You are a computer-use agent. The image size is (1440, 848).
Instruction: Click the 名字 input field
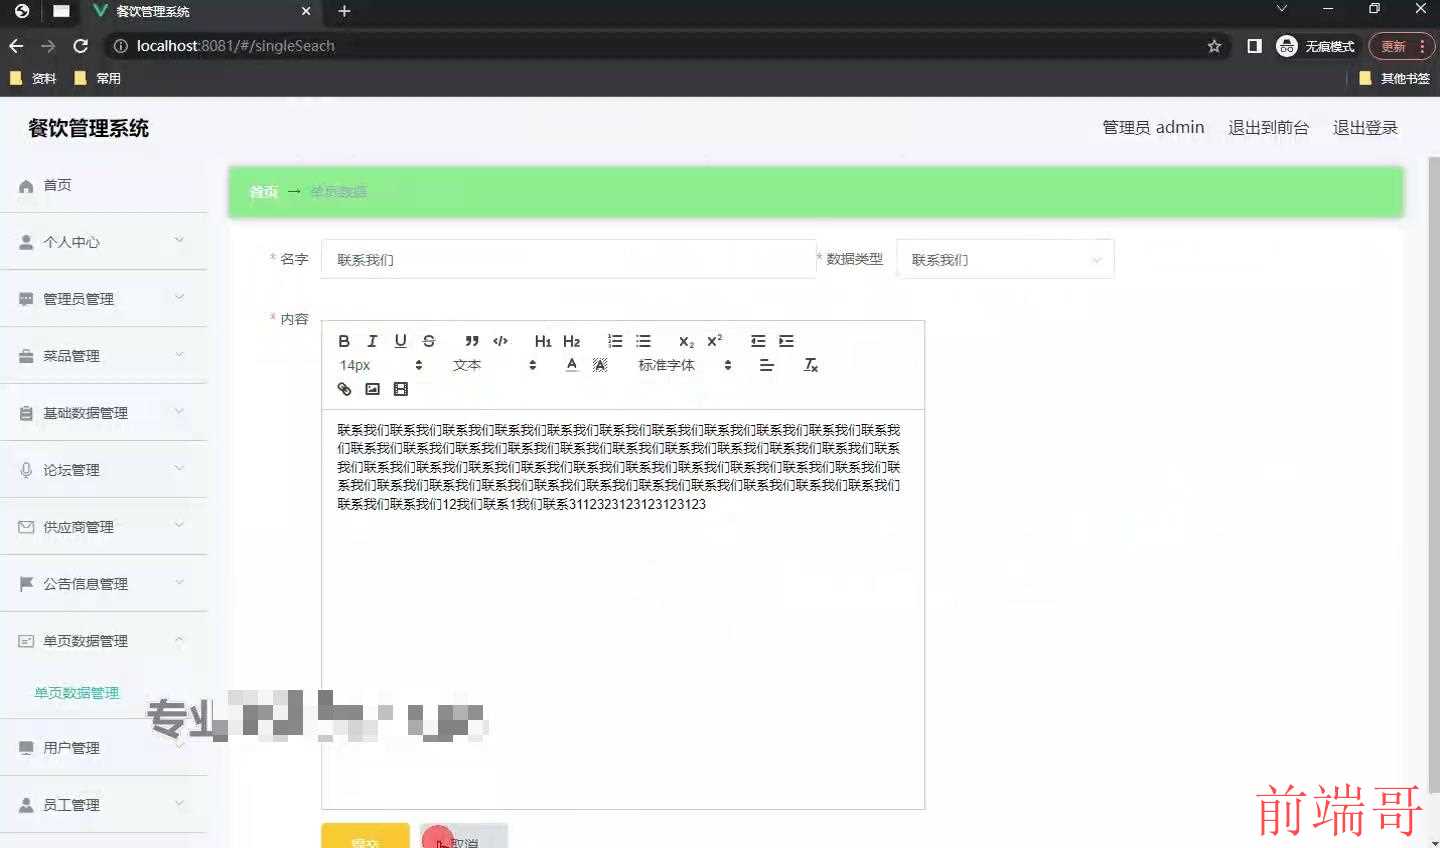click(568, 259)
